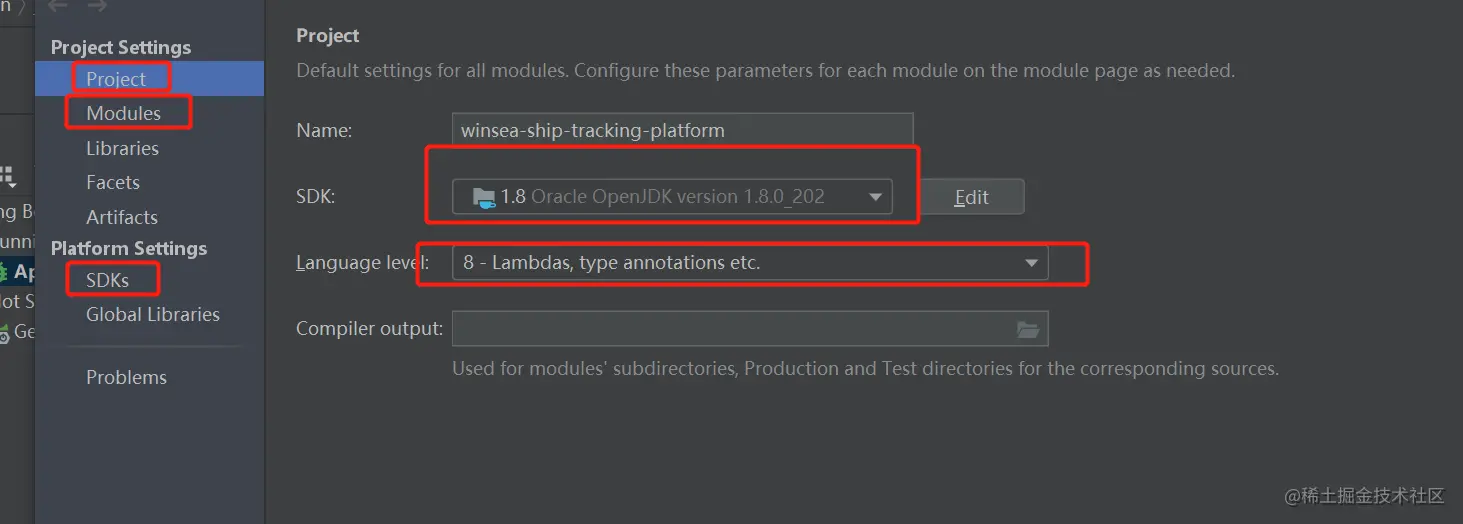The image size is (1463, 524).
Task: Show the Problems section
Action: tap(126, 377)
